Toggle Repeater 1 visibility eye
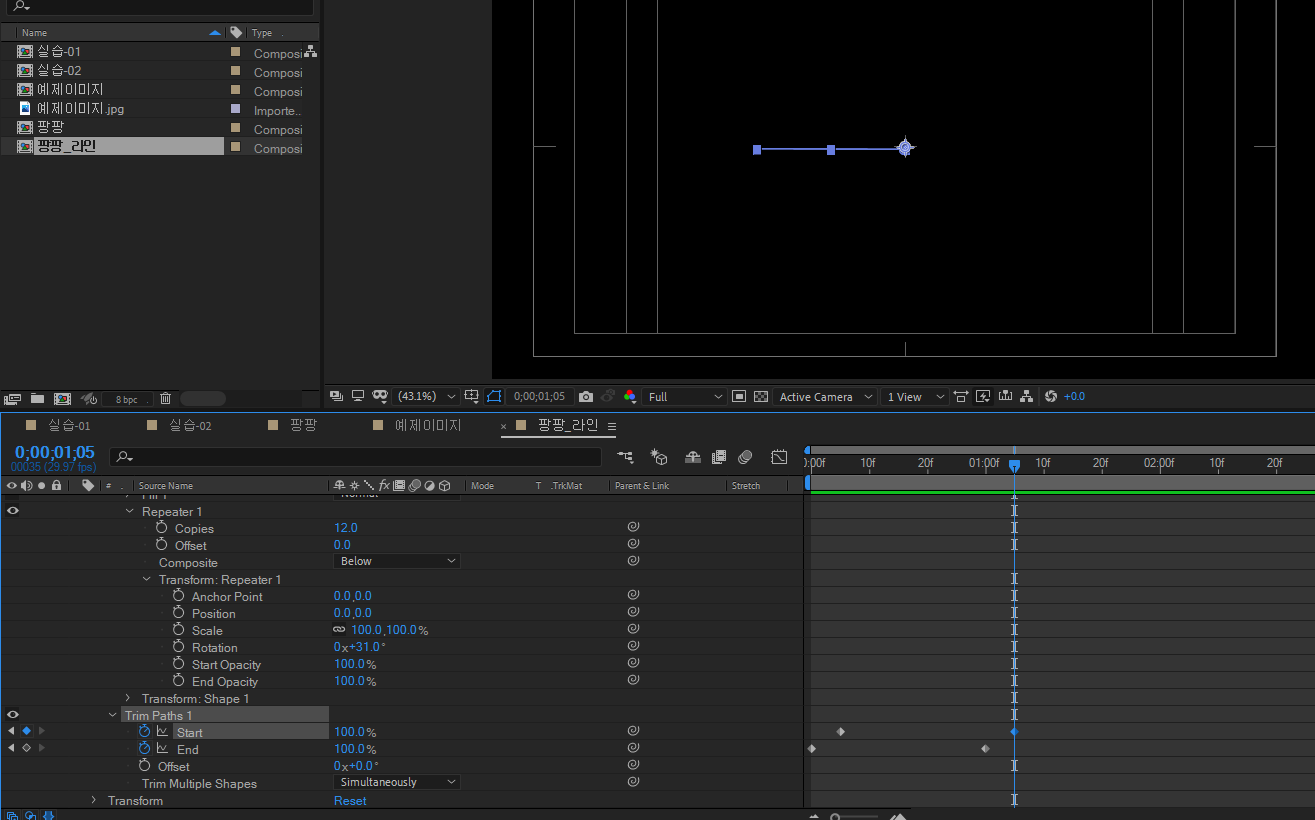The height and width of the screenshot is (820, 1315). pos(13,511)
